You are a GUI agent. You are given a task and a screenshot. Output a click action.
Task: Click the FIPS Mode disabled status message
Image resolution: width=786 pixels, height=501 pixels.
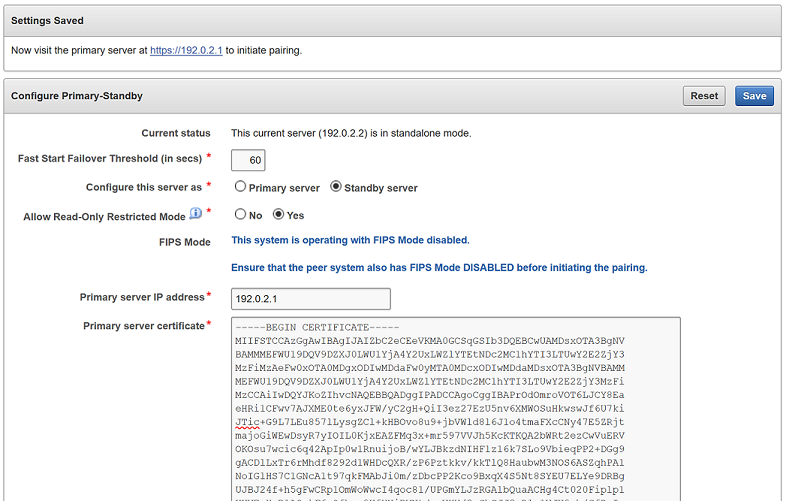[x=350, y=240]
